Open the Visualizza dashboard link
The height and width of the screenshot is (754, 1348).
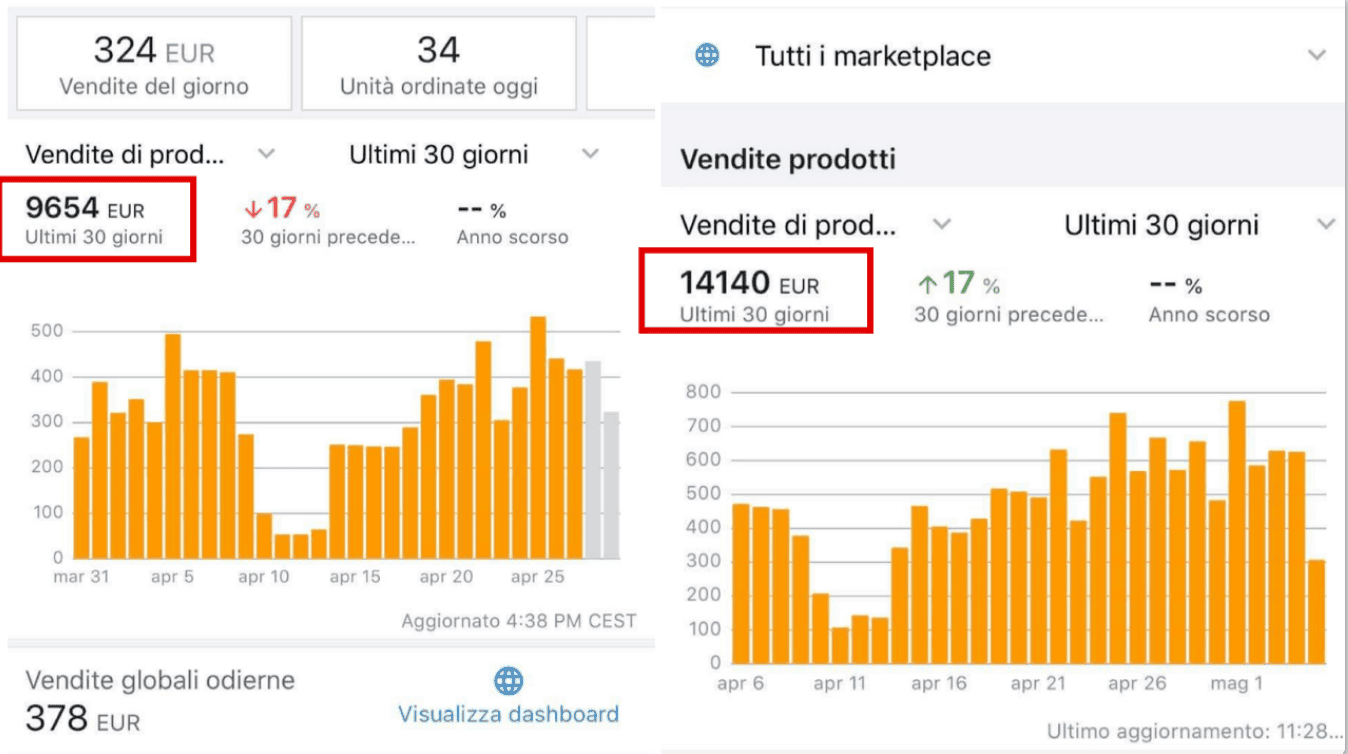[508, 714]
